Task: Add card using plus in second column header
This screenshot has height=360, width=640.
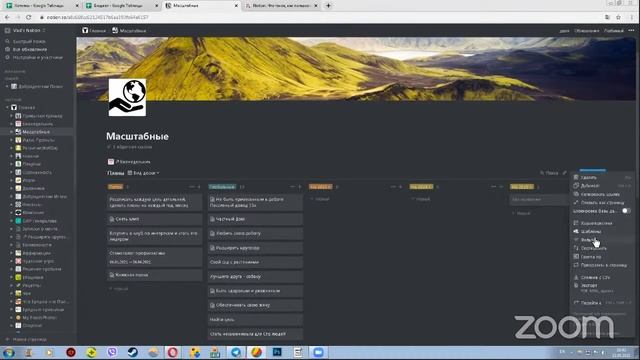Action: click(299, 187)
